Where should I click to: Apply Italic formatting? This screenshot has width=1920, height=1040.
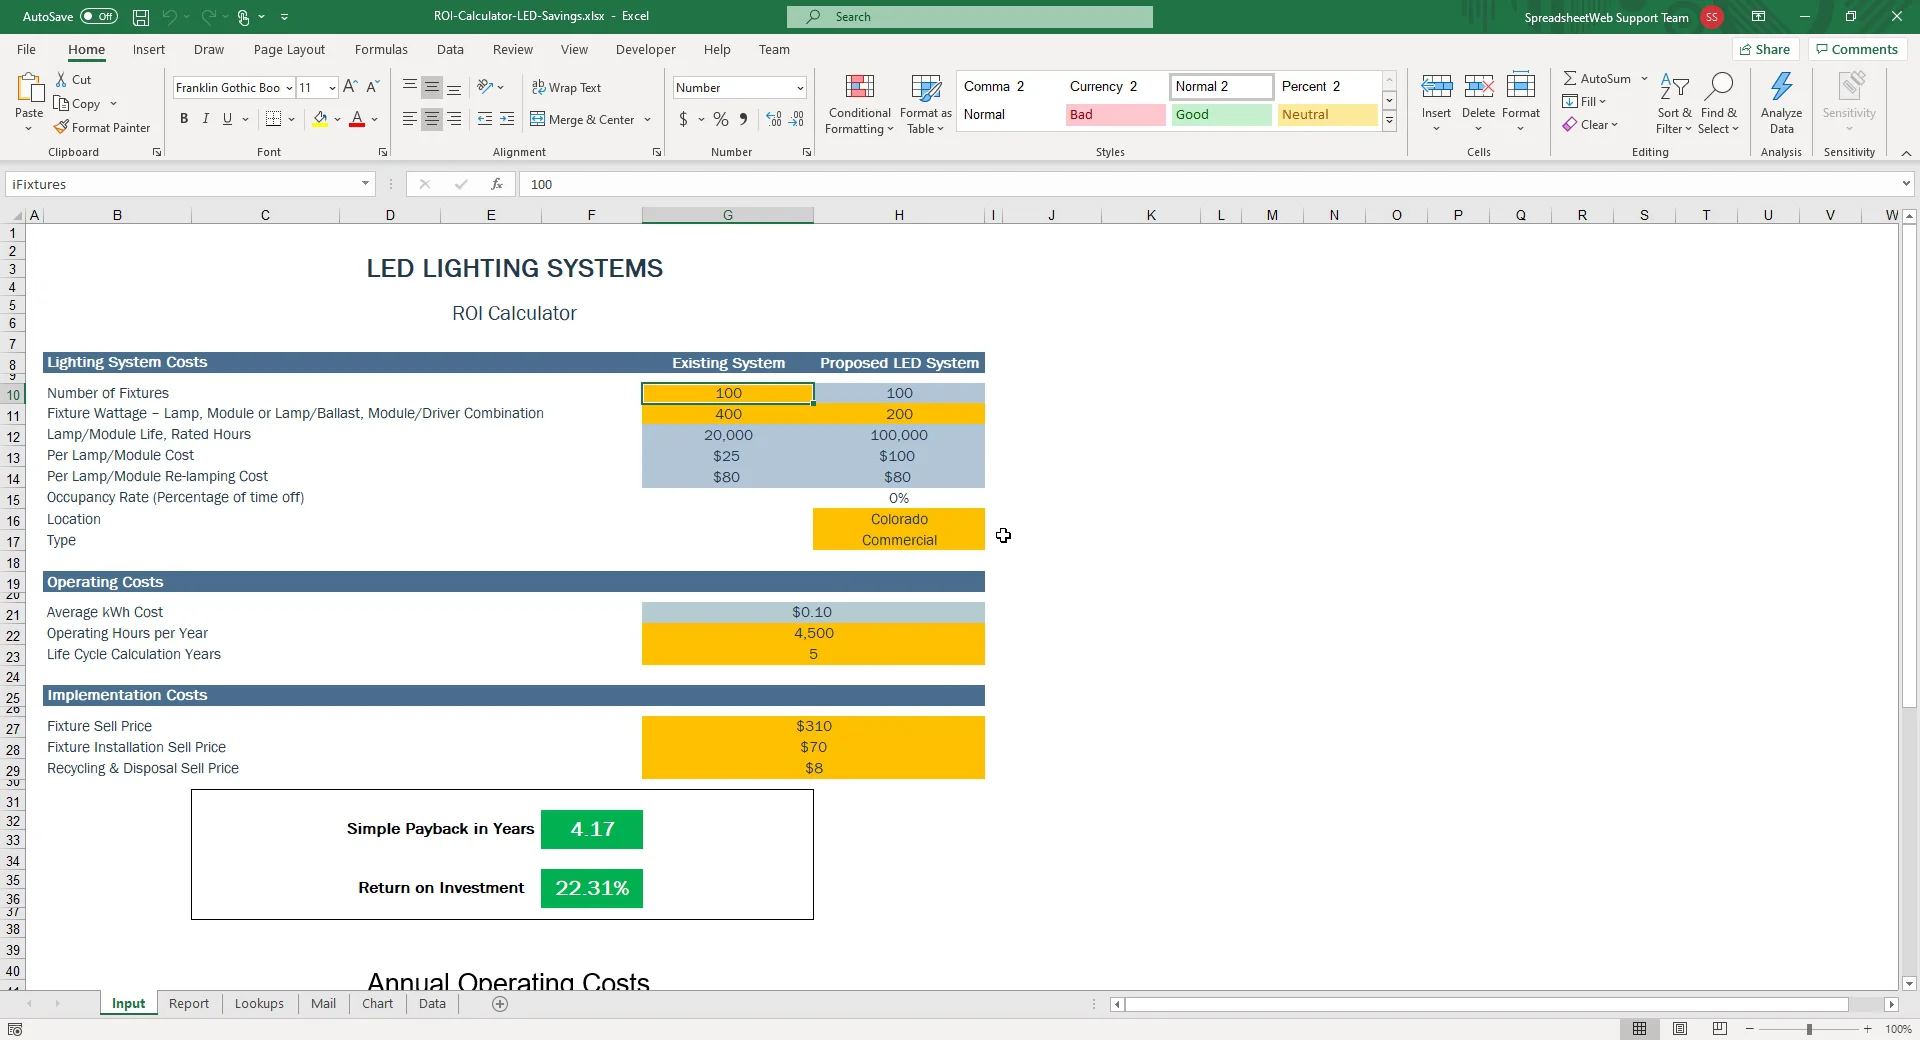(206, 119)
